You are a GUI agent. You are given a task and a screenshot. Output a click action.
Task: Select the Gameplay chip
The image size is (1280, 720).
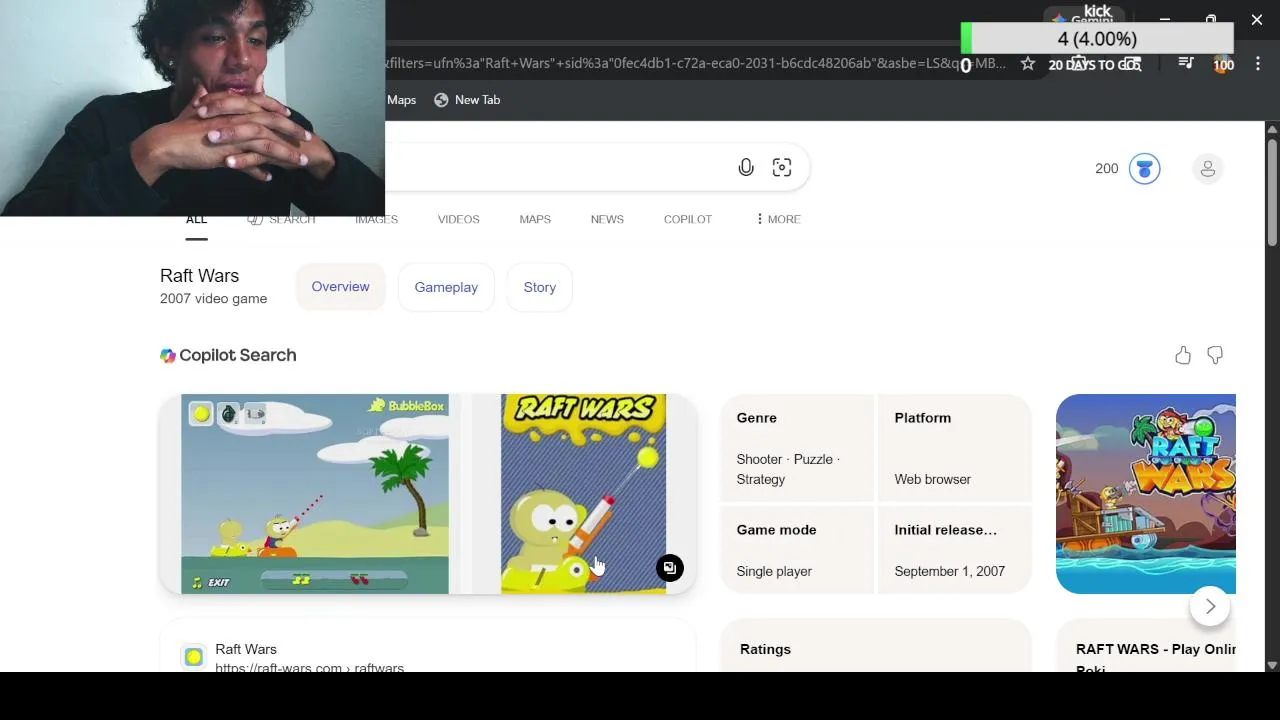click(446, 287)
